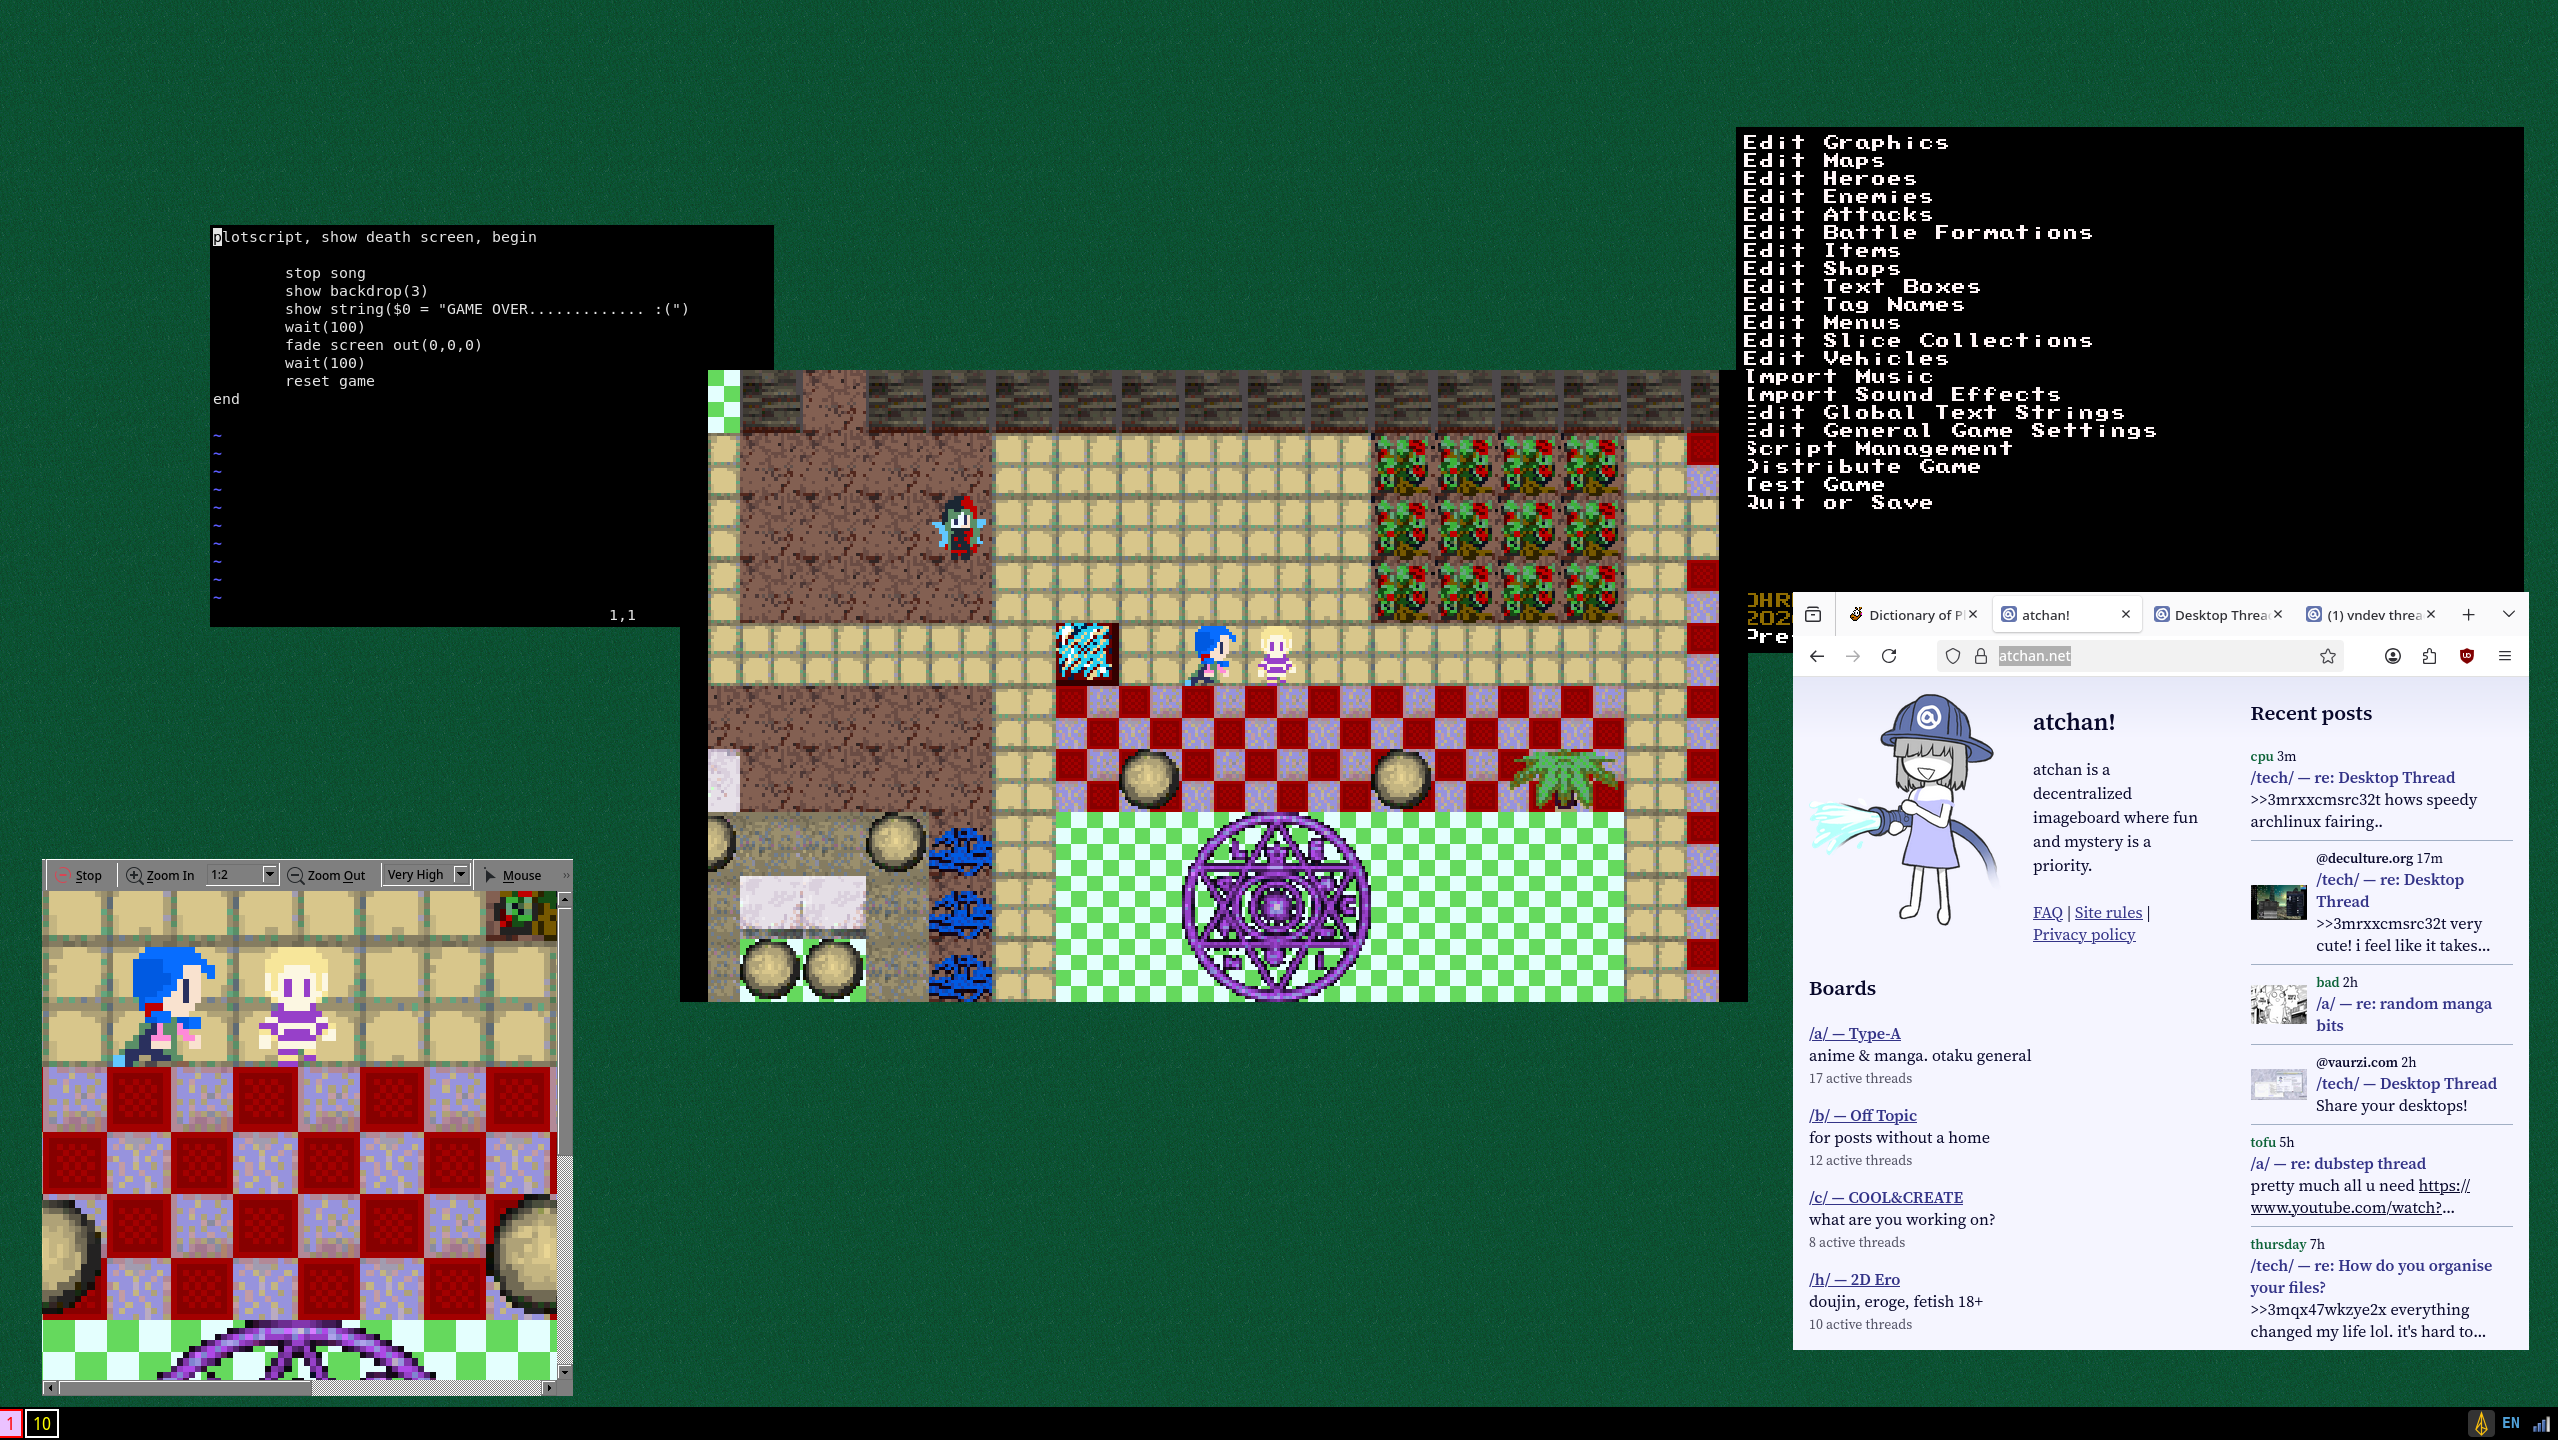Open the /b/ — Off Topic board
Image resolution: width=2558 pixels, height=1440 pixels.
click(1862, 1115)
